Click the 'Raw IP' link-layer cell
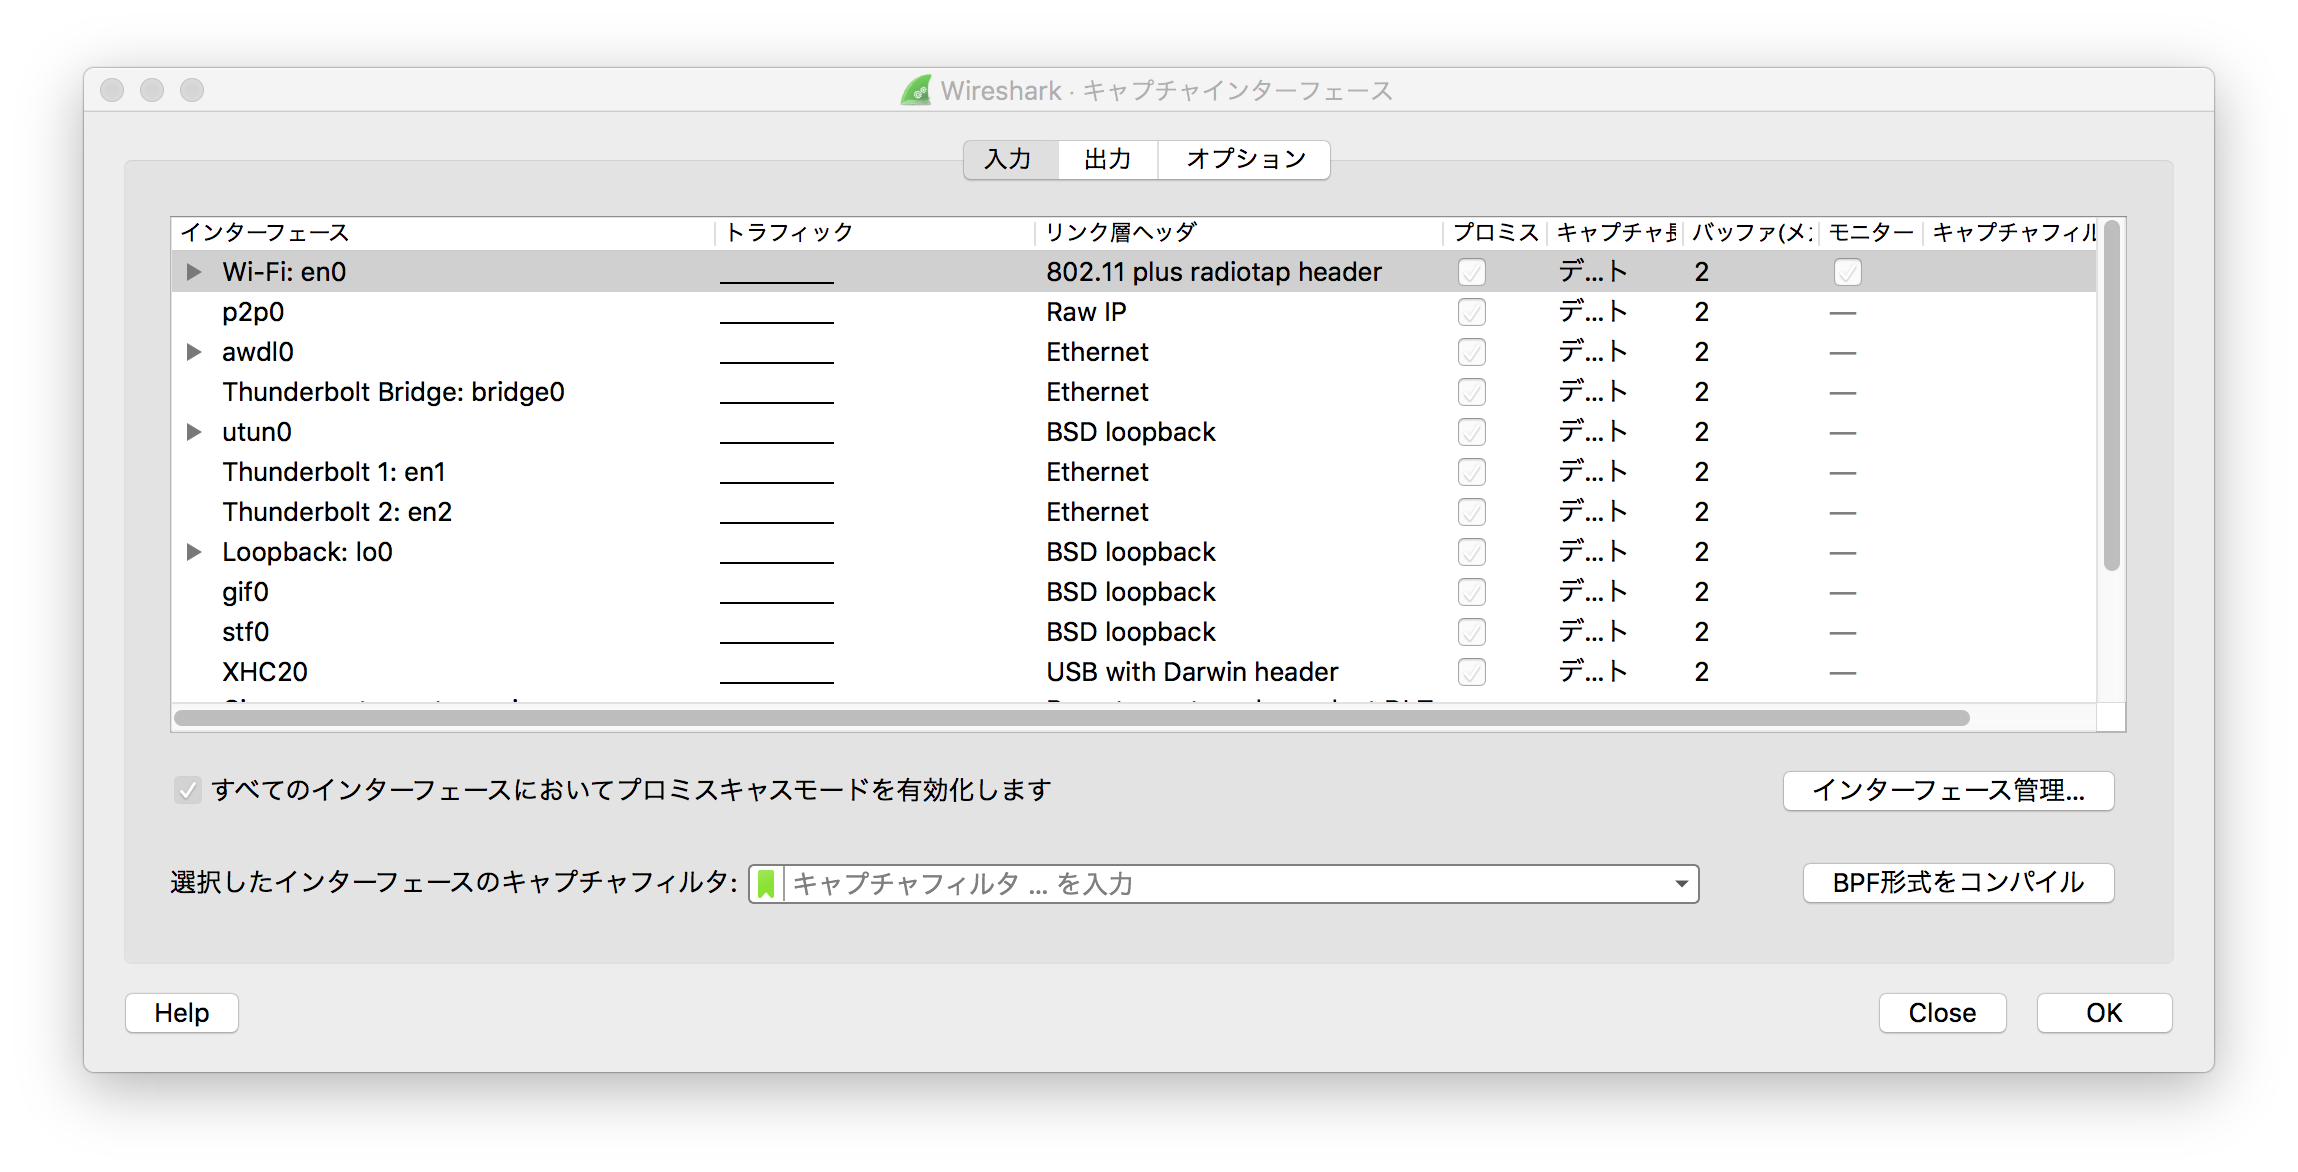This screenshot has width=2298, height=1172. click(1086, 312)
